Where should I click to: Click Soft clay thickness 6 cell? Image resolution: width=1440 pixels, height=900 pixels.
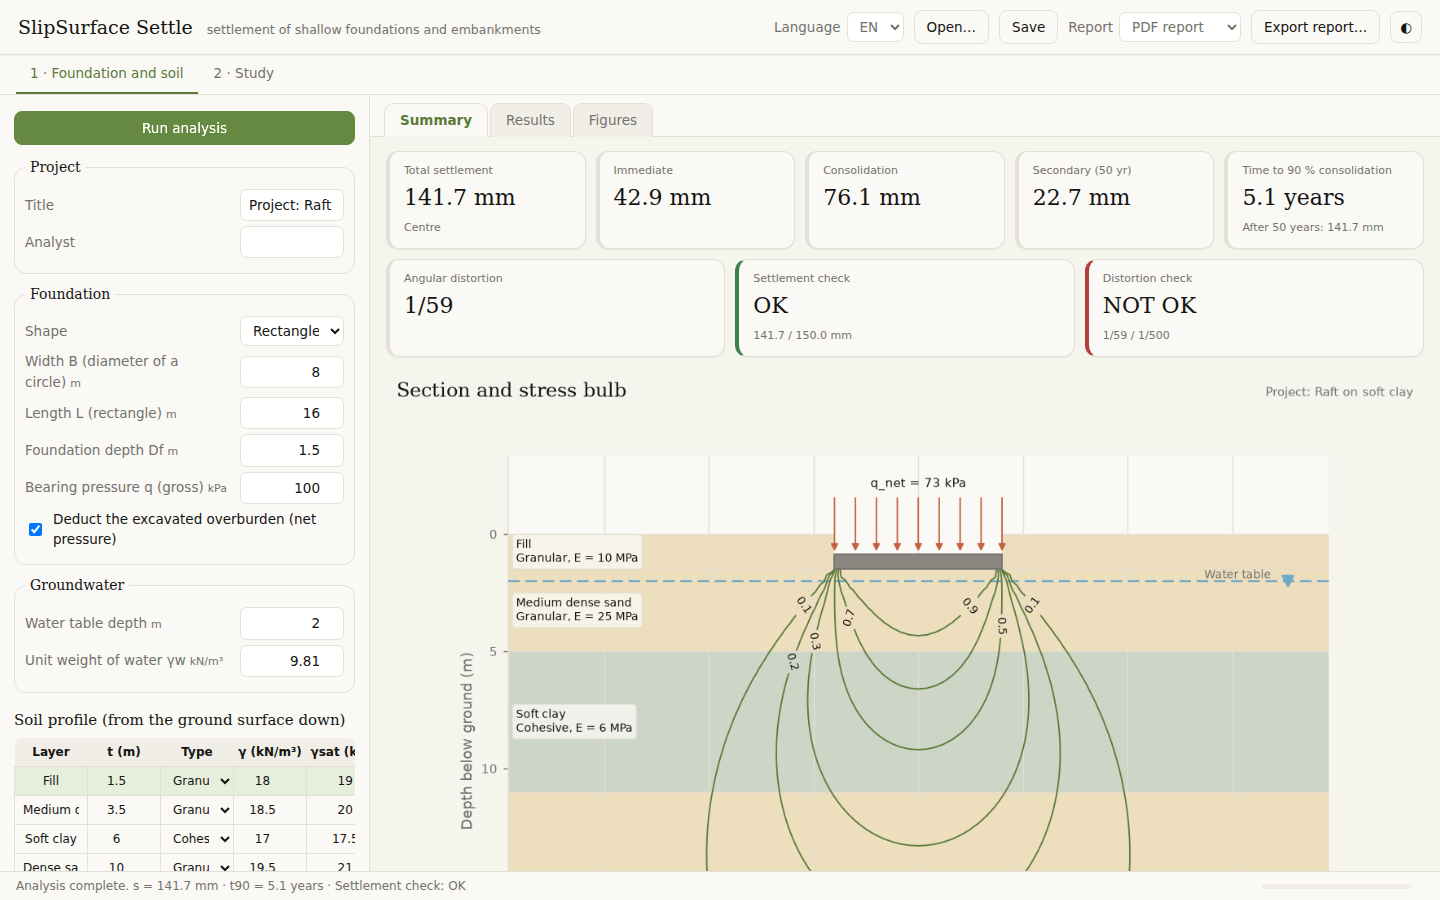[x=124, y=839]
